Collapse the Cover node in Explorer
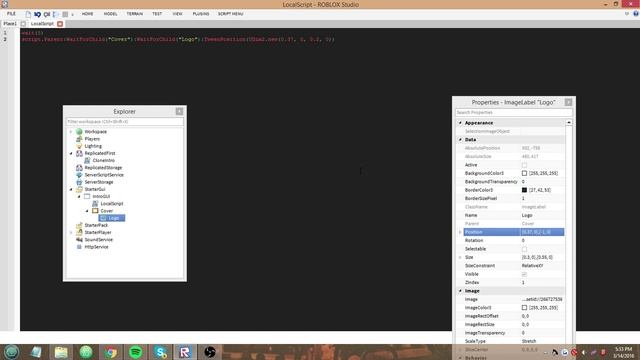Viewport: 640px width, 360px height. [87, 211]
